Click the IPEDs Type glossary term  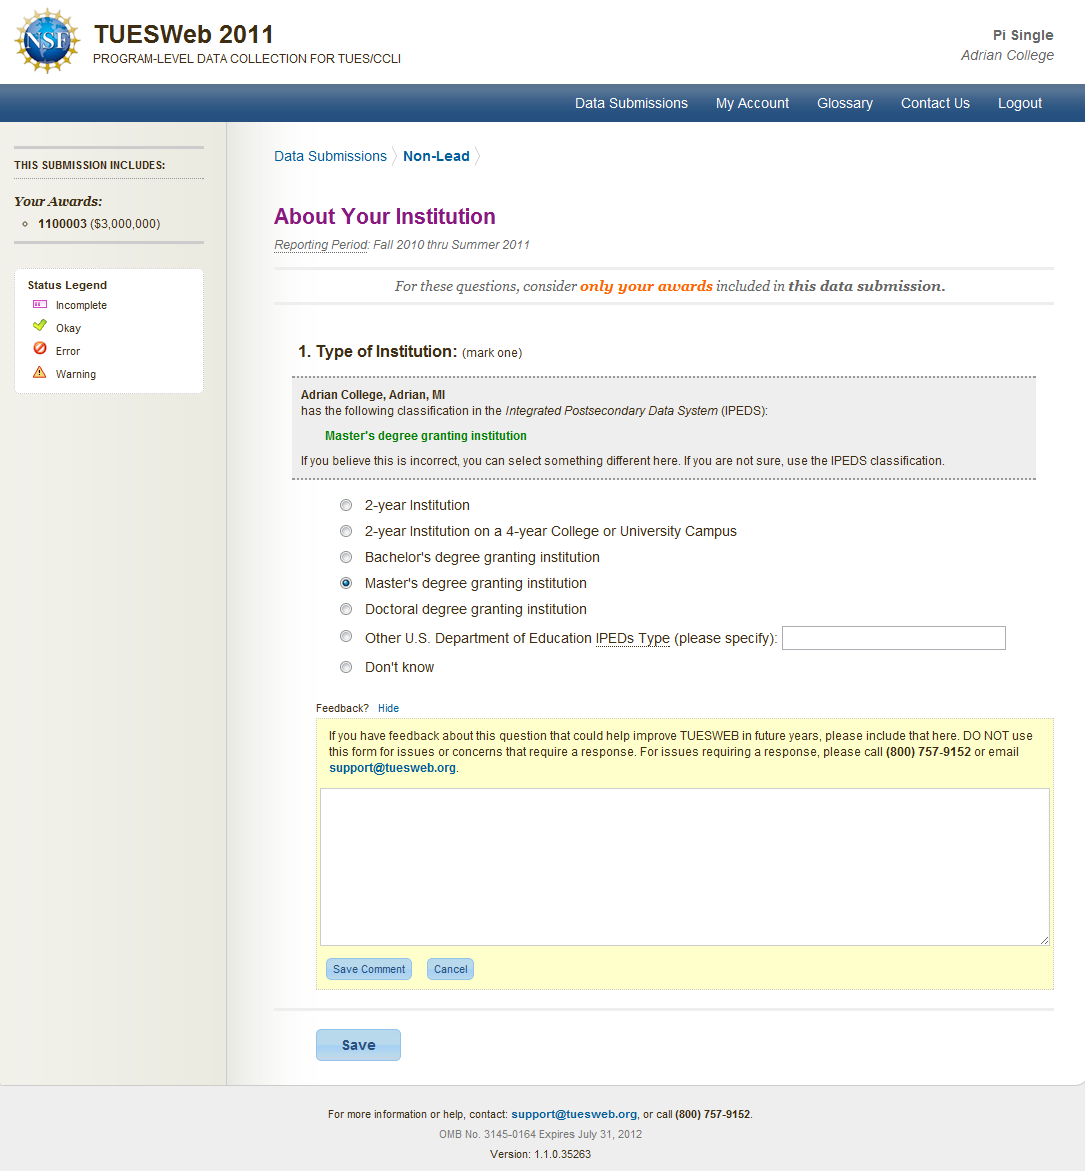[632, 639]
